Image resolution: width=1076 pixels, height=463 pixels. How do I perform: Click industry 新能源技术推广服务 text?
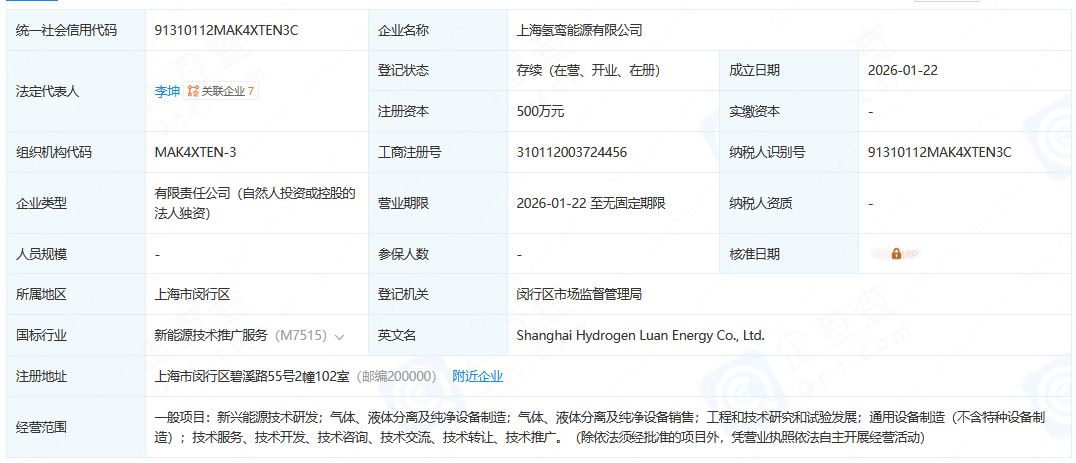(211, 336)
